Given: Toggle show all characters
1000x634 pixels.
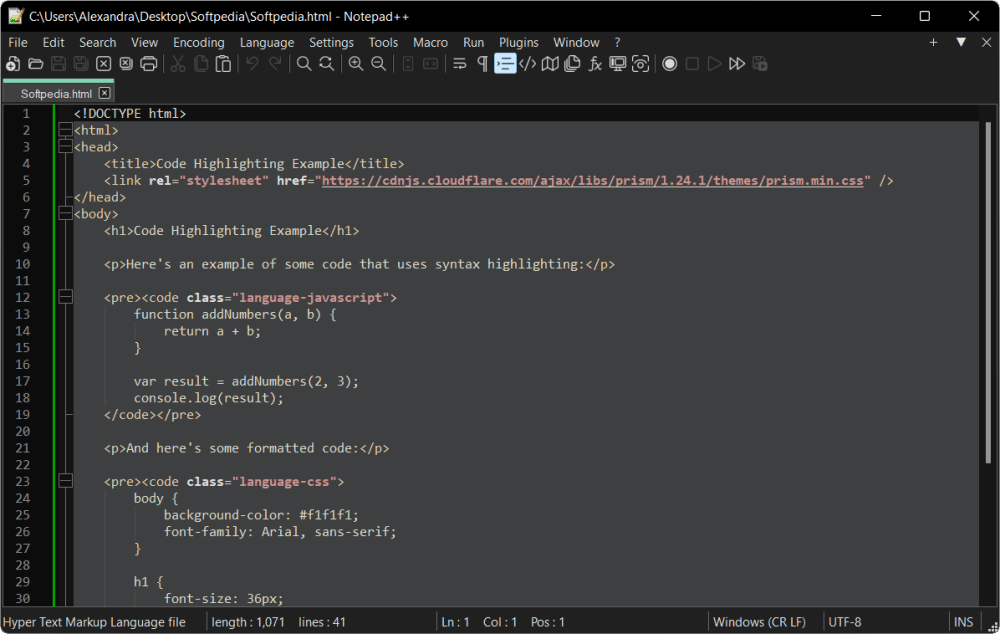Looking at the screenshot, I should tap(481, 63).
